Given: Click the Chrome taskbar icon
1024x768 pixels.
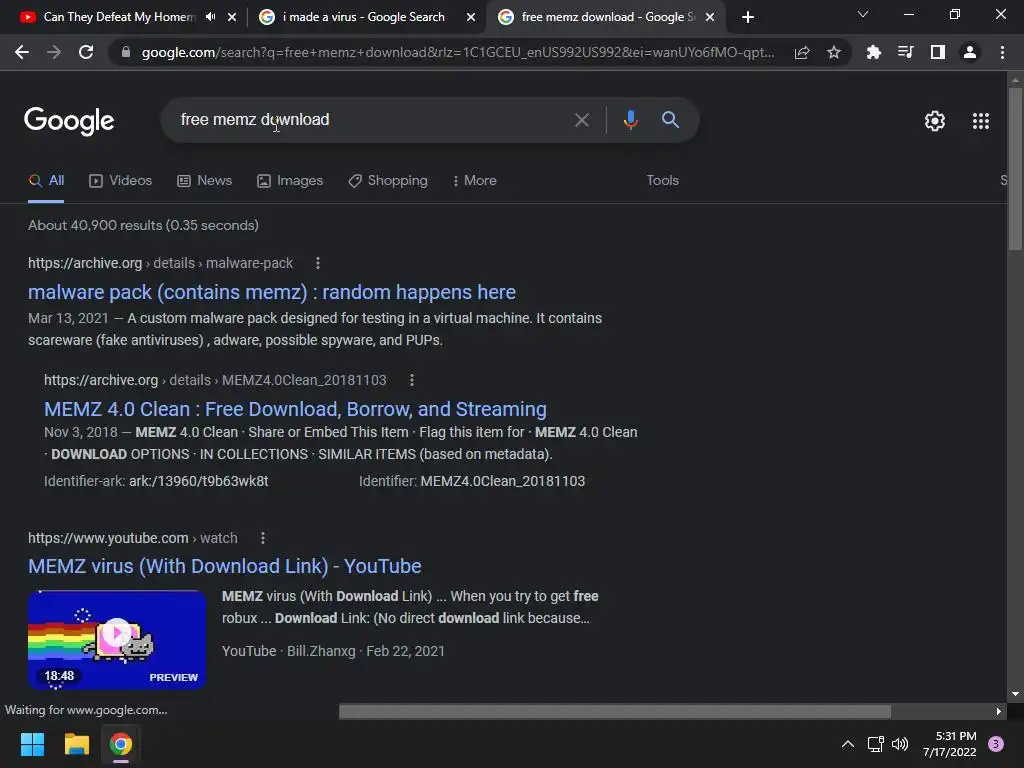Looking at the screenshot, I should 120,744.
